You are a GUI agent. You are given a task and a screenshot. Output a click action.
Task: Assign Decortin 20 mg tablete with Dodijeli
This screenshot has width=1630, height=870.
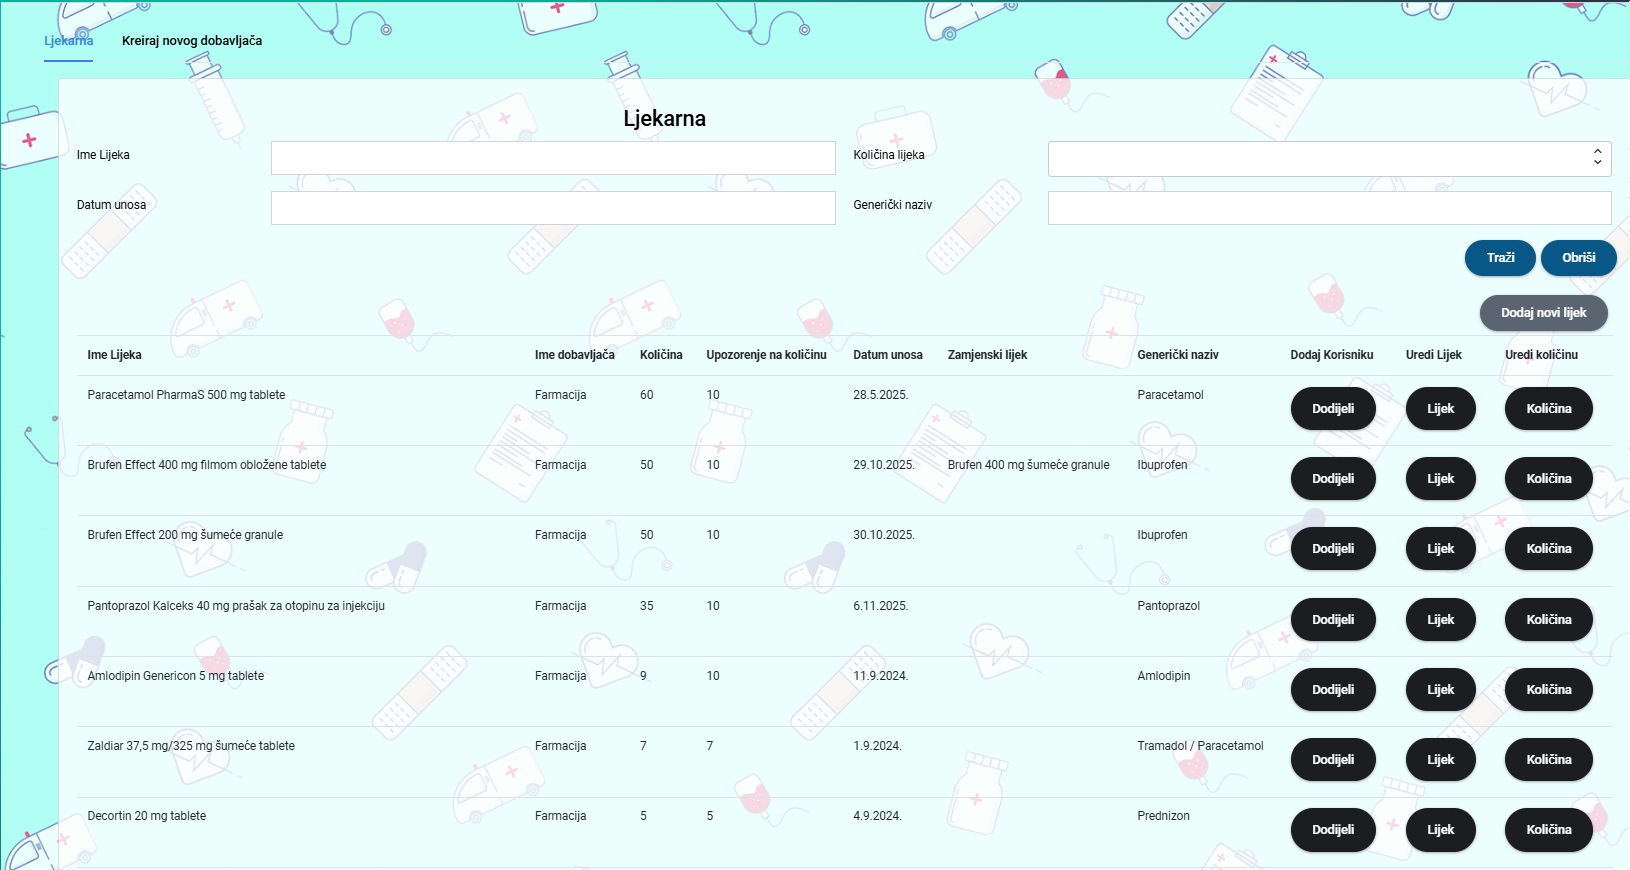pos(1332,830)
